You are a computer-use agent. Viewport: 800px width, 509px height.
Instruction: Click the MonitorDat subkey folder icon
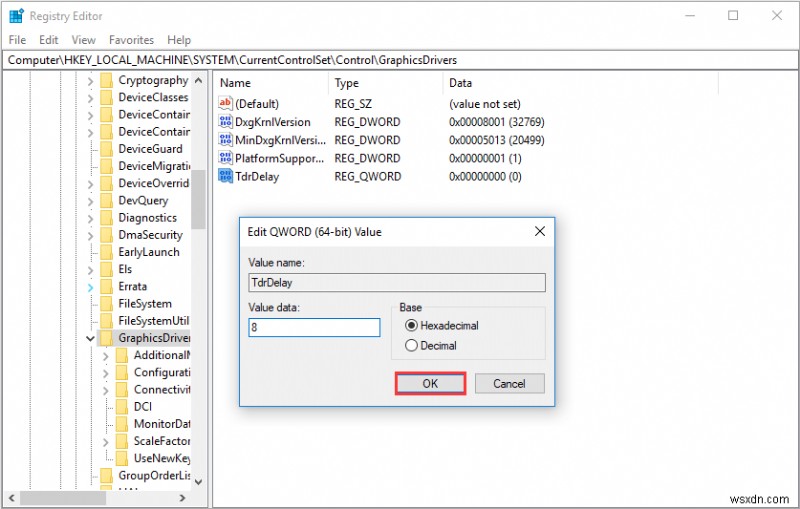pos(121,424)
